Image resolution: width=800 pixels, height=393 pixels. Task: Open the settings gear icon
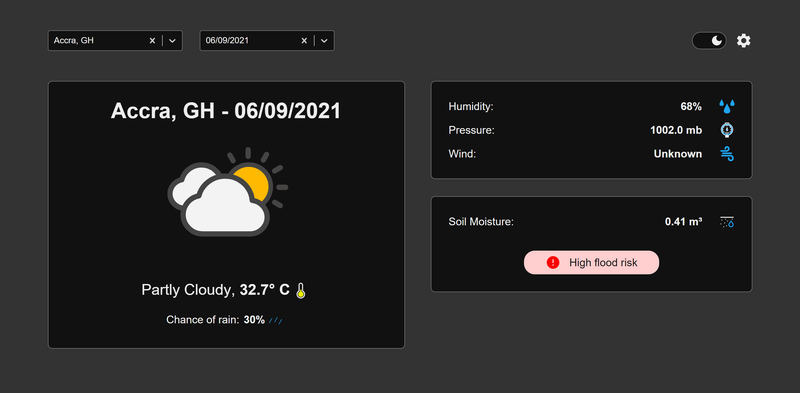point(743,41)
